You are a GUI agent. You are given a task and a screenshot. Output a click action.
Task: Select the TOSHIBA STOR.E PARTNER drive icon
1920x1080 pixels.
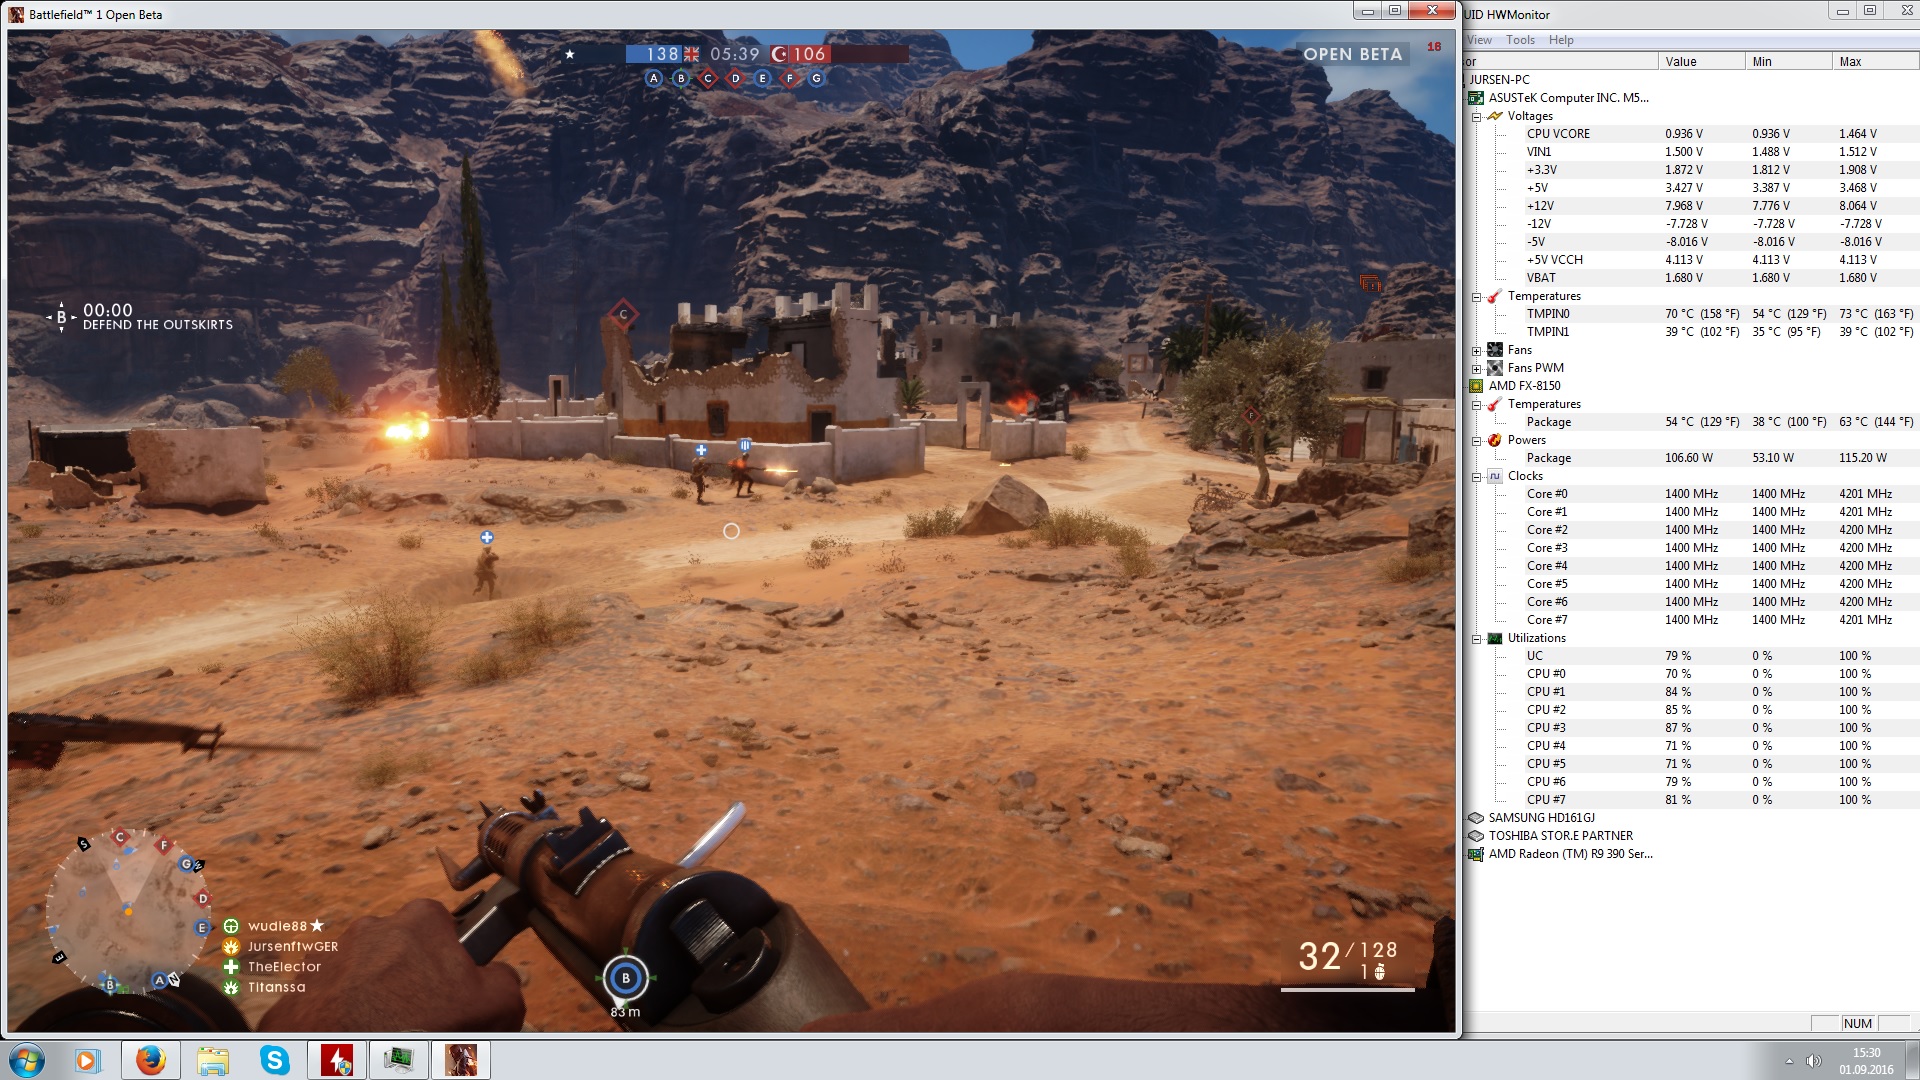click(1476, 836)
